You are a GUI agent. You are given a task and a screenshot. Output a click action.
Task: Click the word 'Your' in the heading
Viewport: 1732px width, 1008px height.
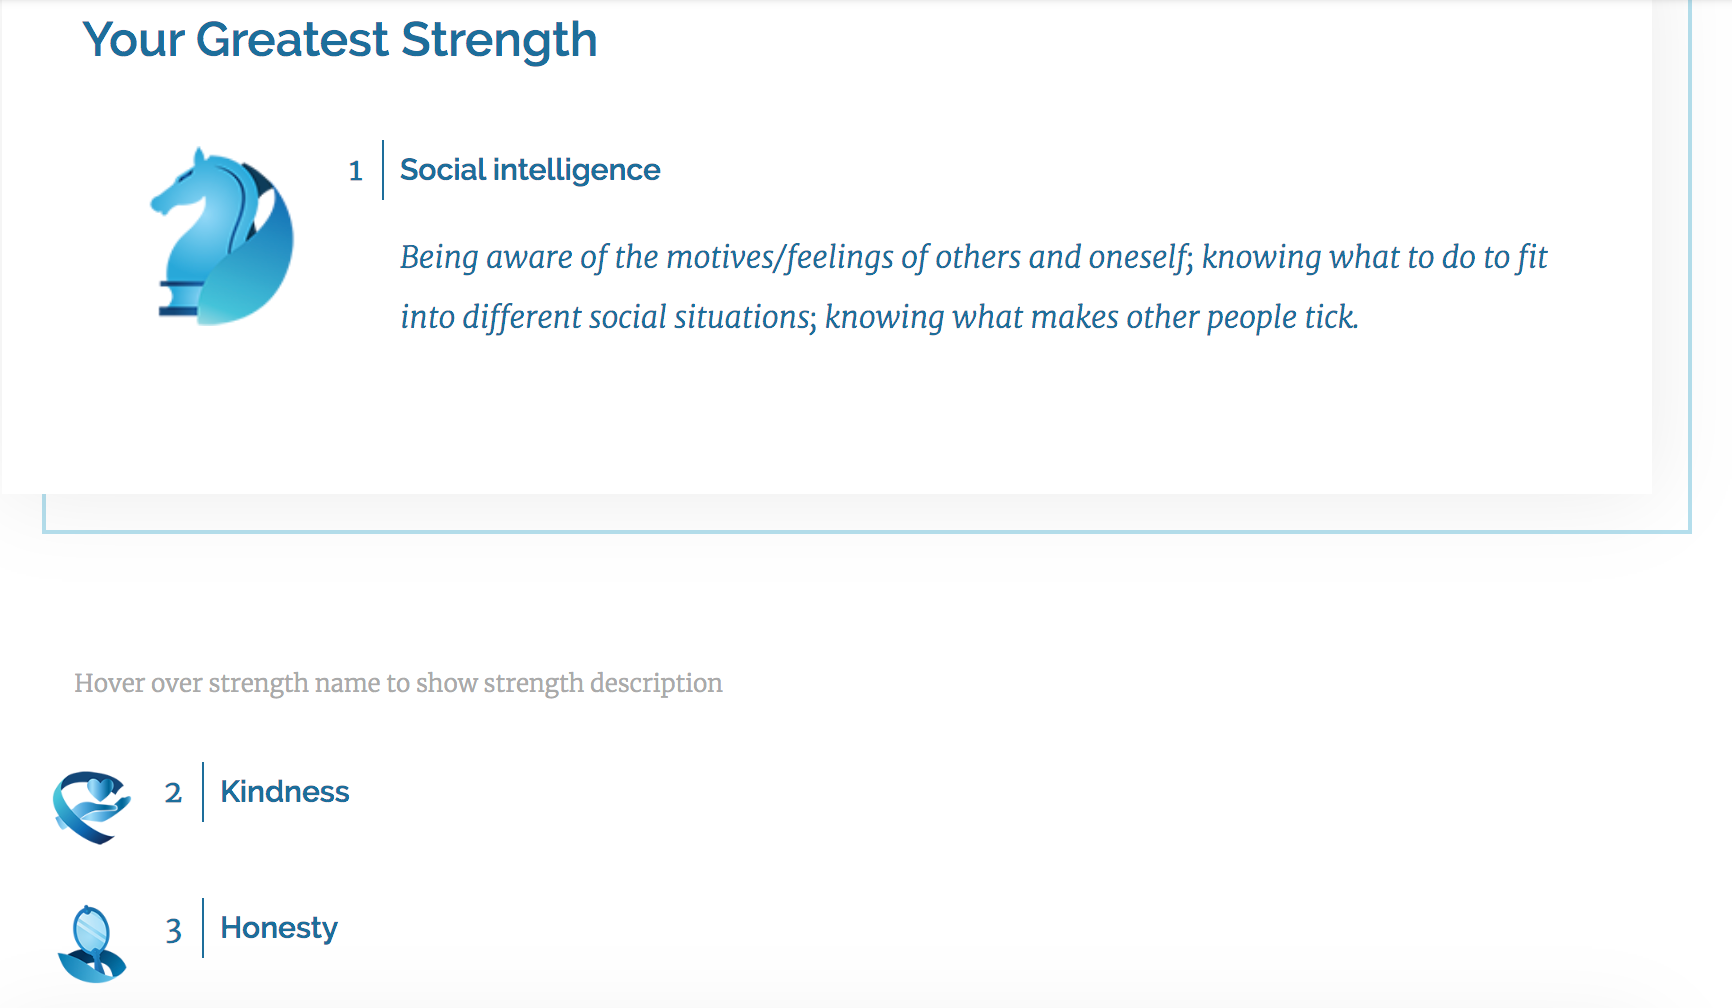(x=133, y=40)
